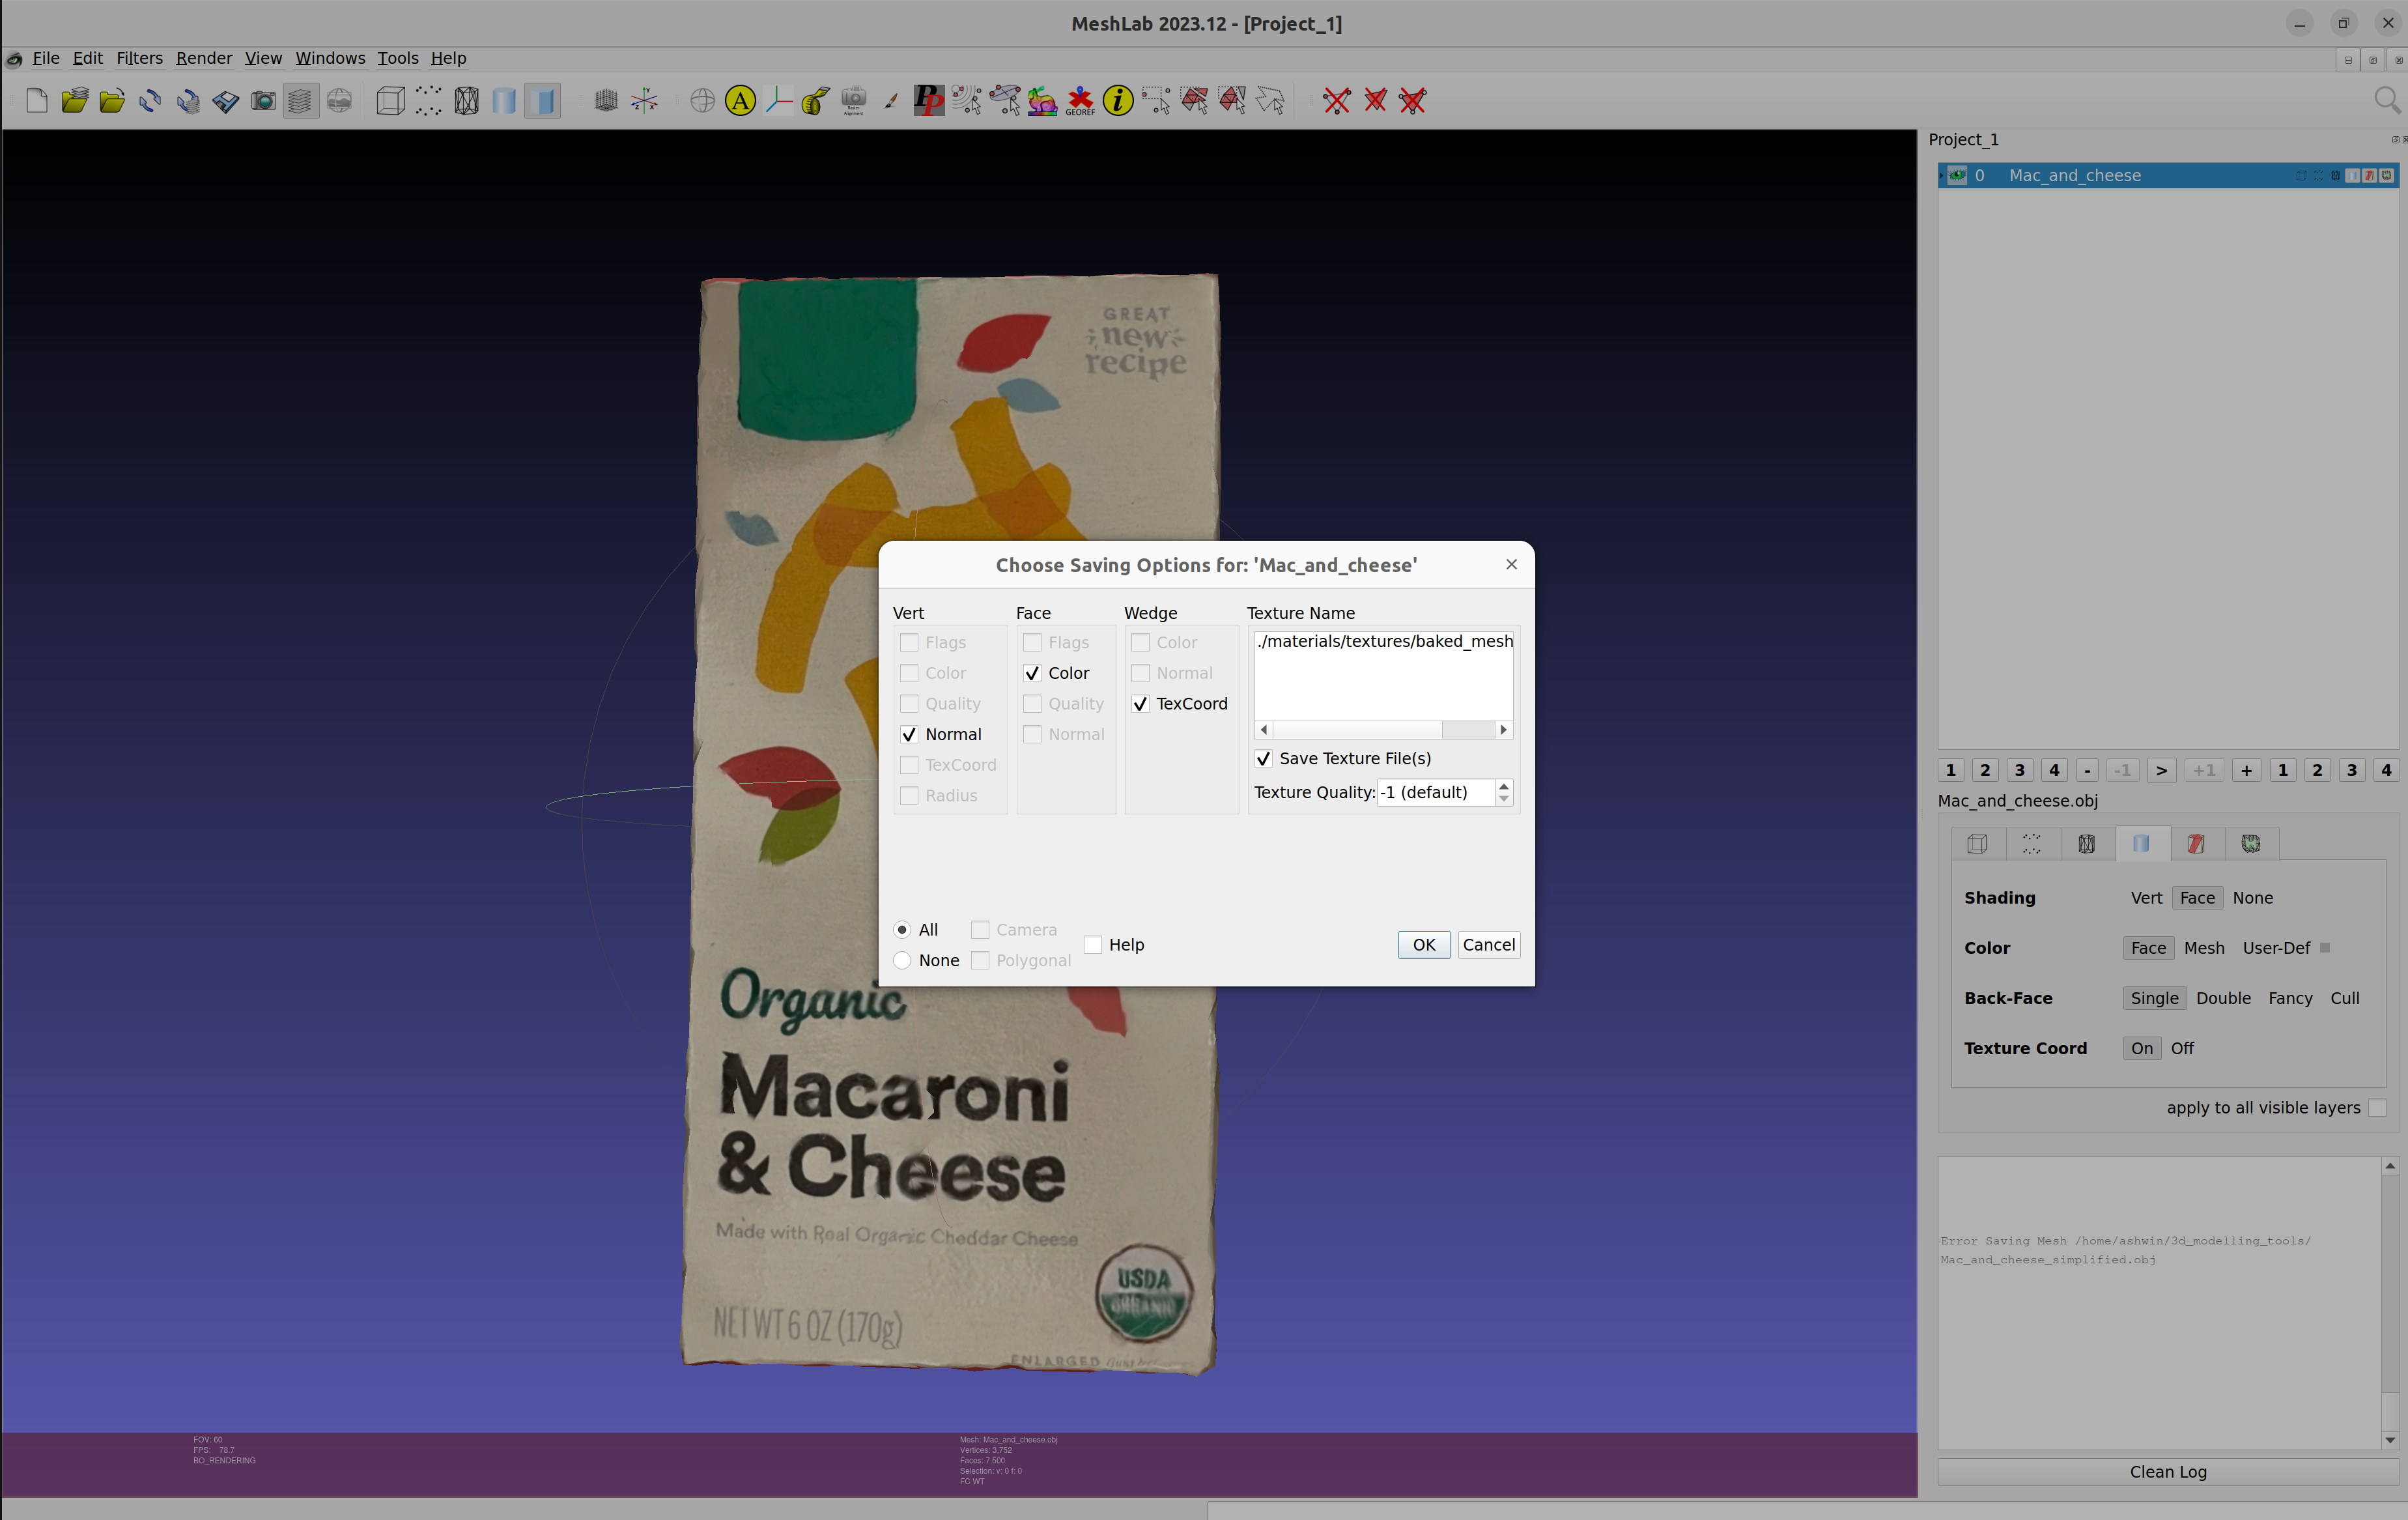The height and width of the screenshot is (1520, 2408).
Task: Select the None radio button
Action: 901,960
